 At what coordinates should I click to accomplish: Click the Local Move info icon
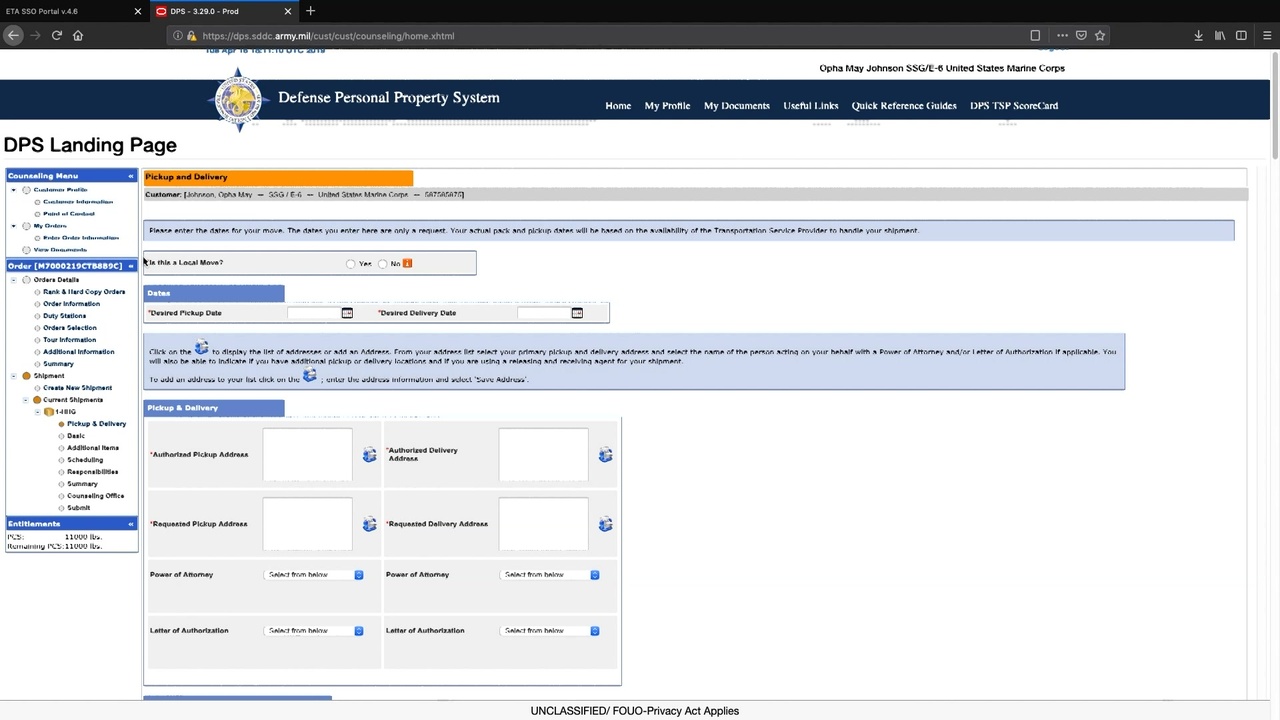pos(407,263)
